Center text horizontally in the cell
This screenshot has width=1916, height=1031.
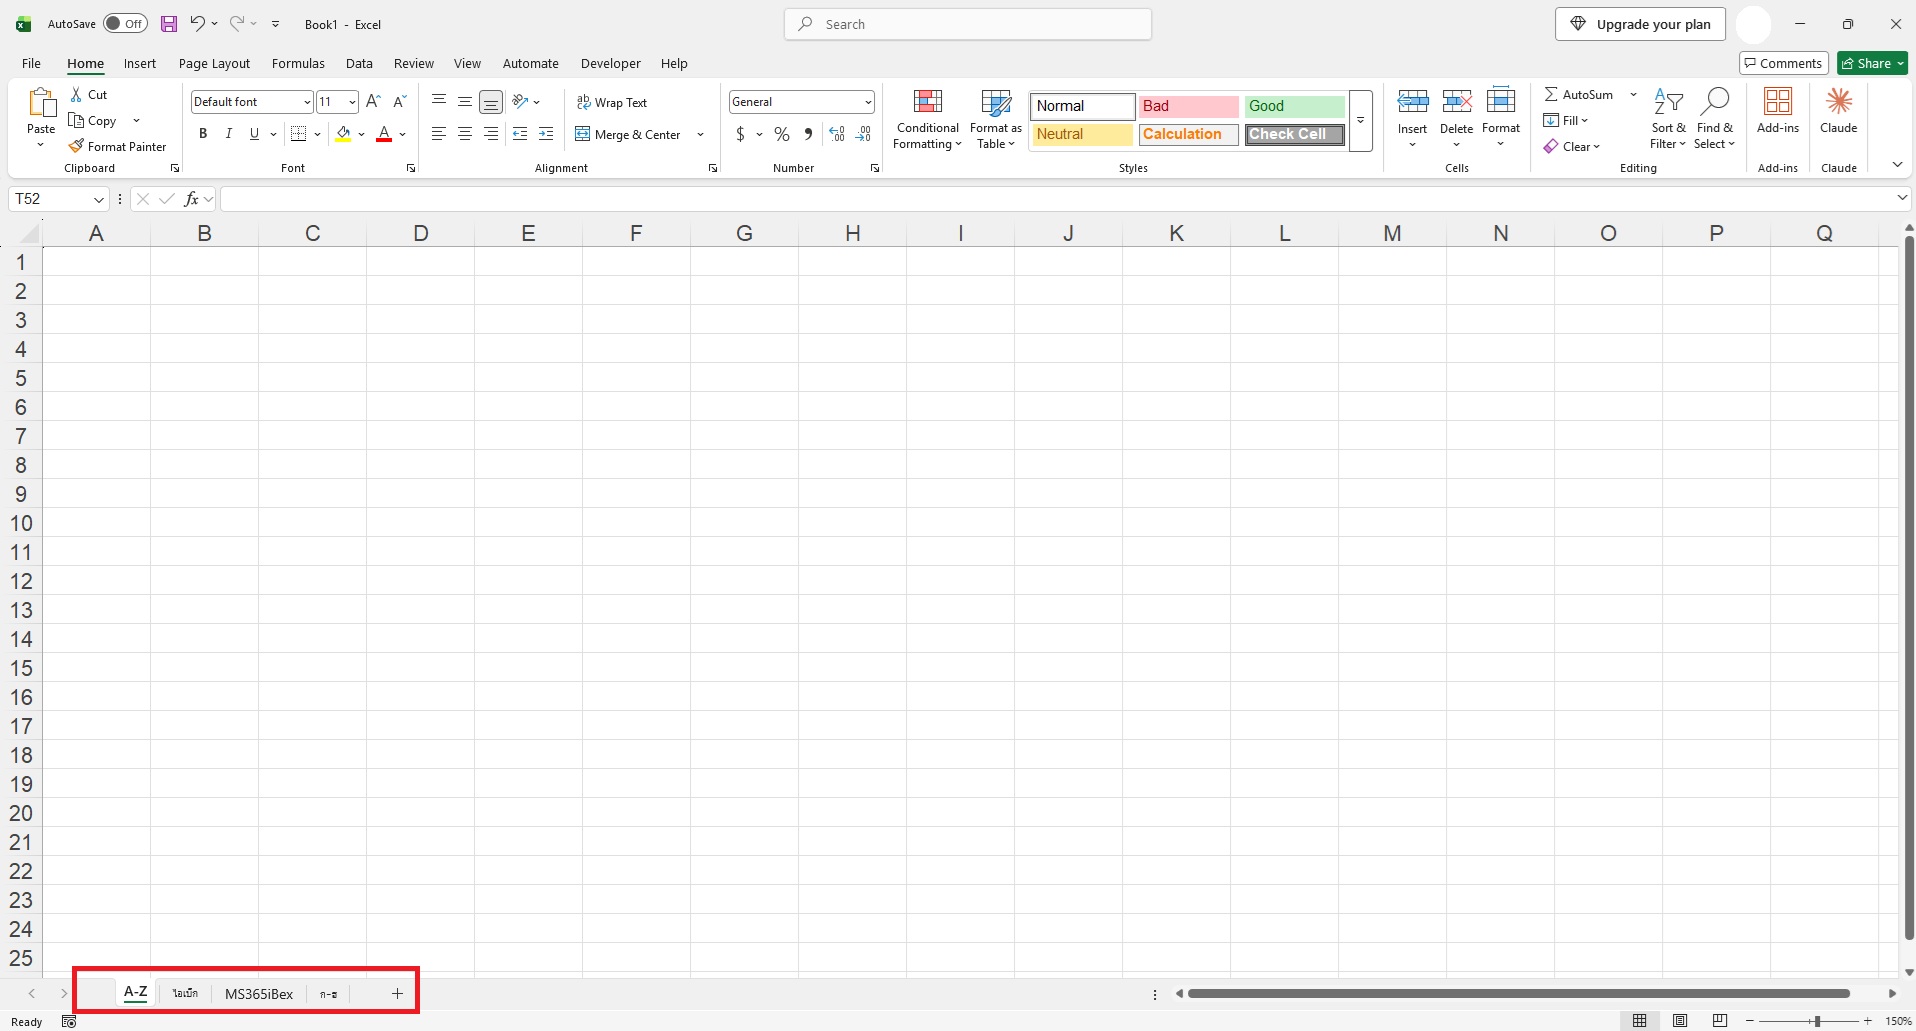465,134
